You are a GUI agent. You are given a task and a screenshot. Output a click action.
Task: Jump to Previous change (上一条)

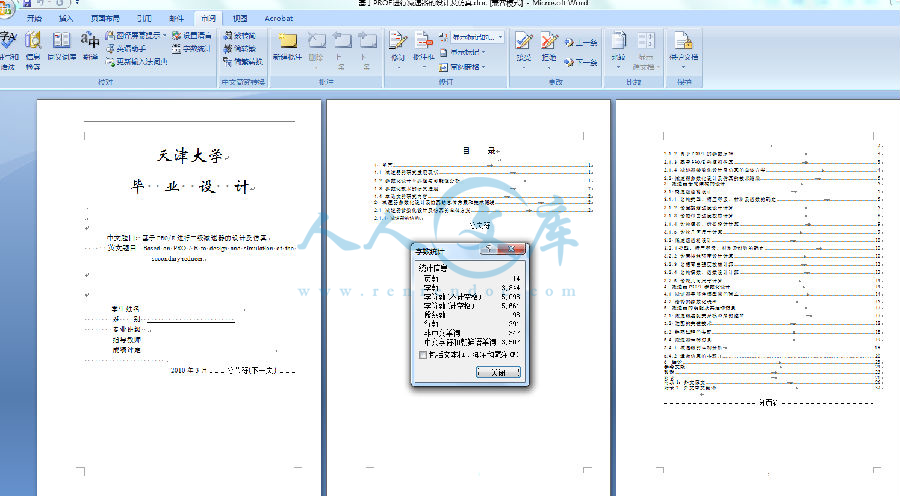click(580, 42)
